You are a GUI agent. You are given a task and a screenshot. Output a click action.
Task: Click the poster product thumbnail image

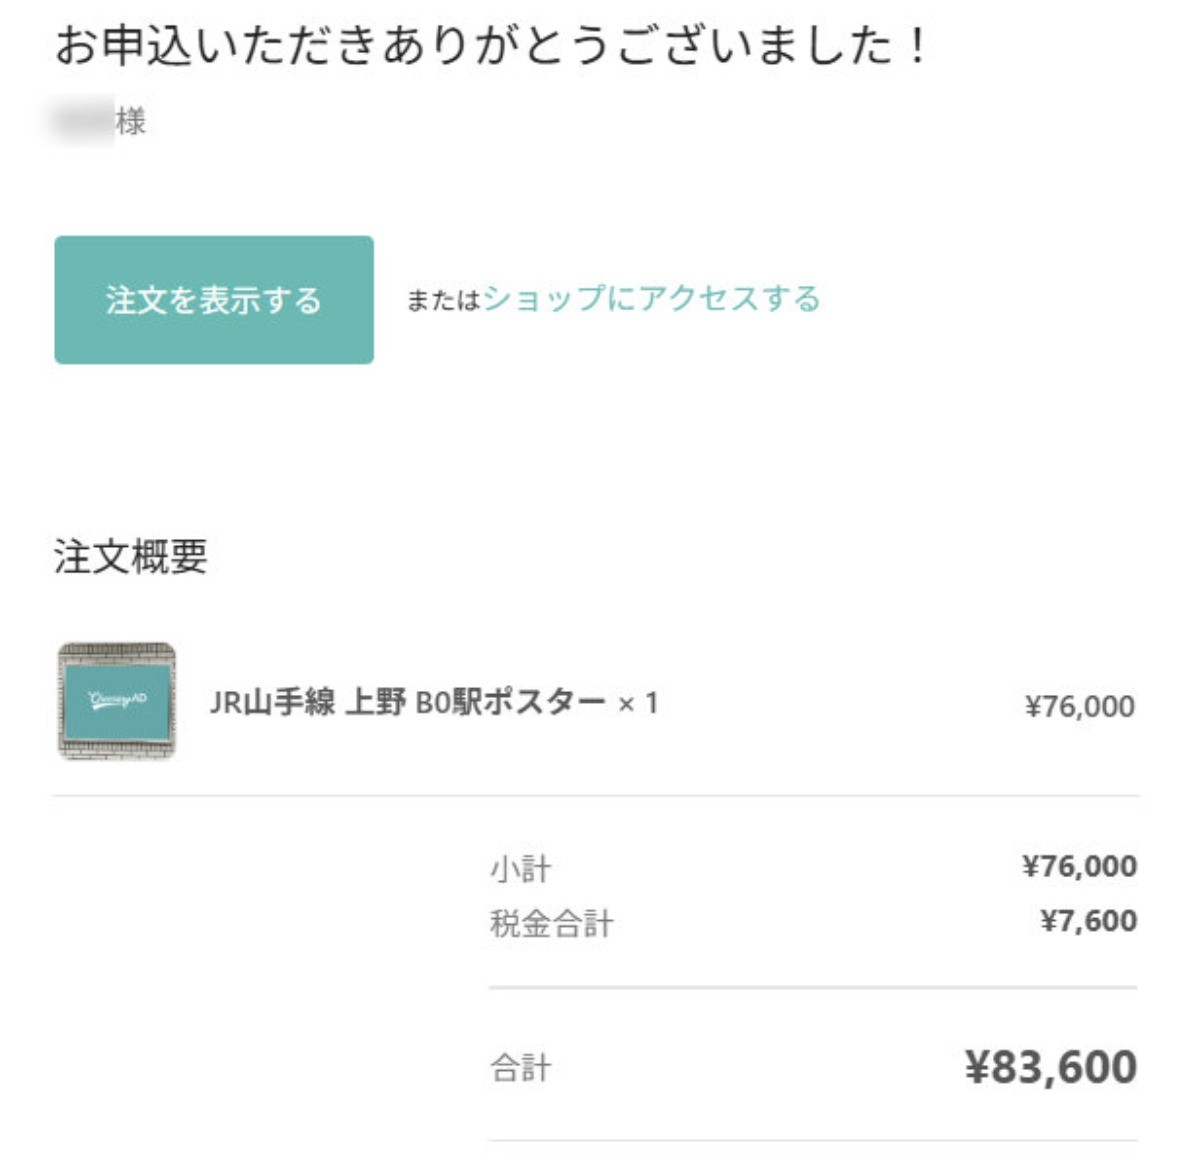pos(117,701)
